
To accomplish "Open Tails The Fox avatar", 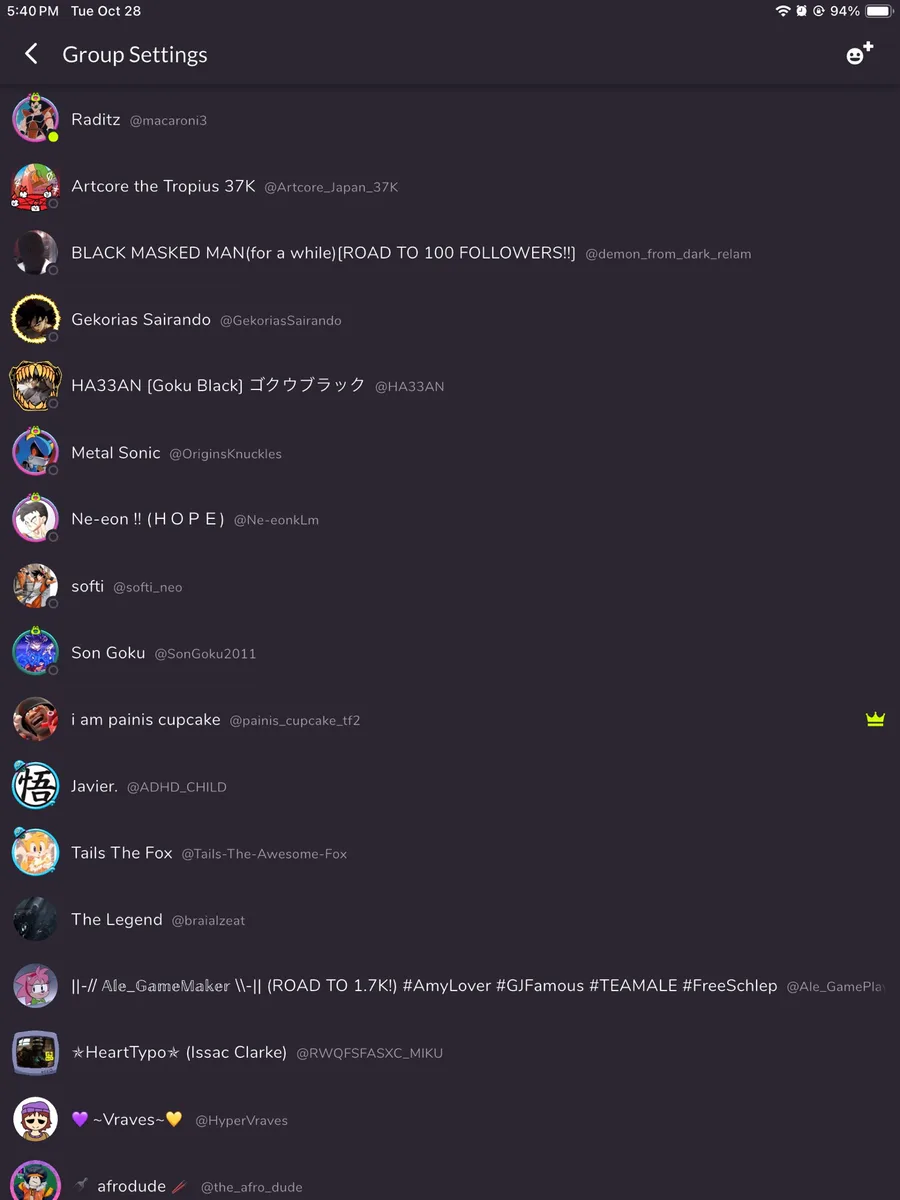I will 35,853.
